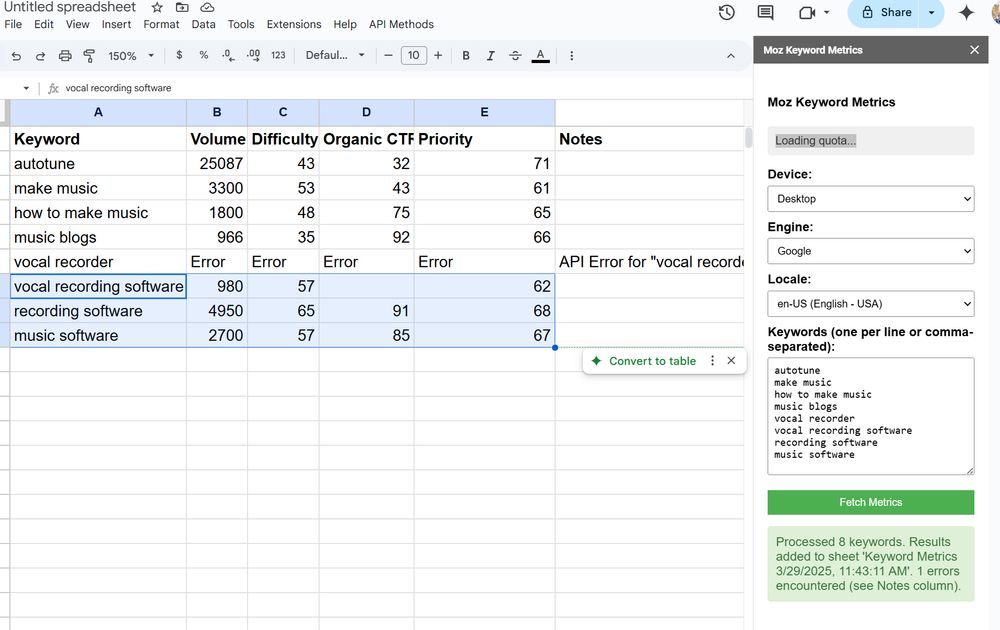Select the 'music blogs' cell

click(98, 237)
